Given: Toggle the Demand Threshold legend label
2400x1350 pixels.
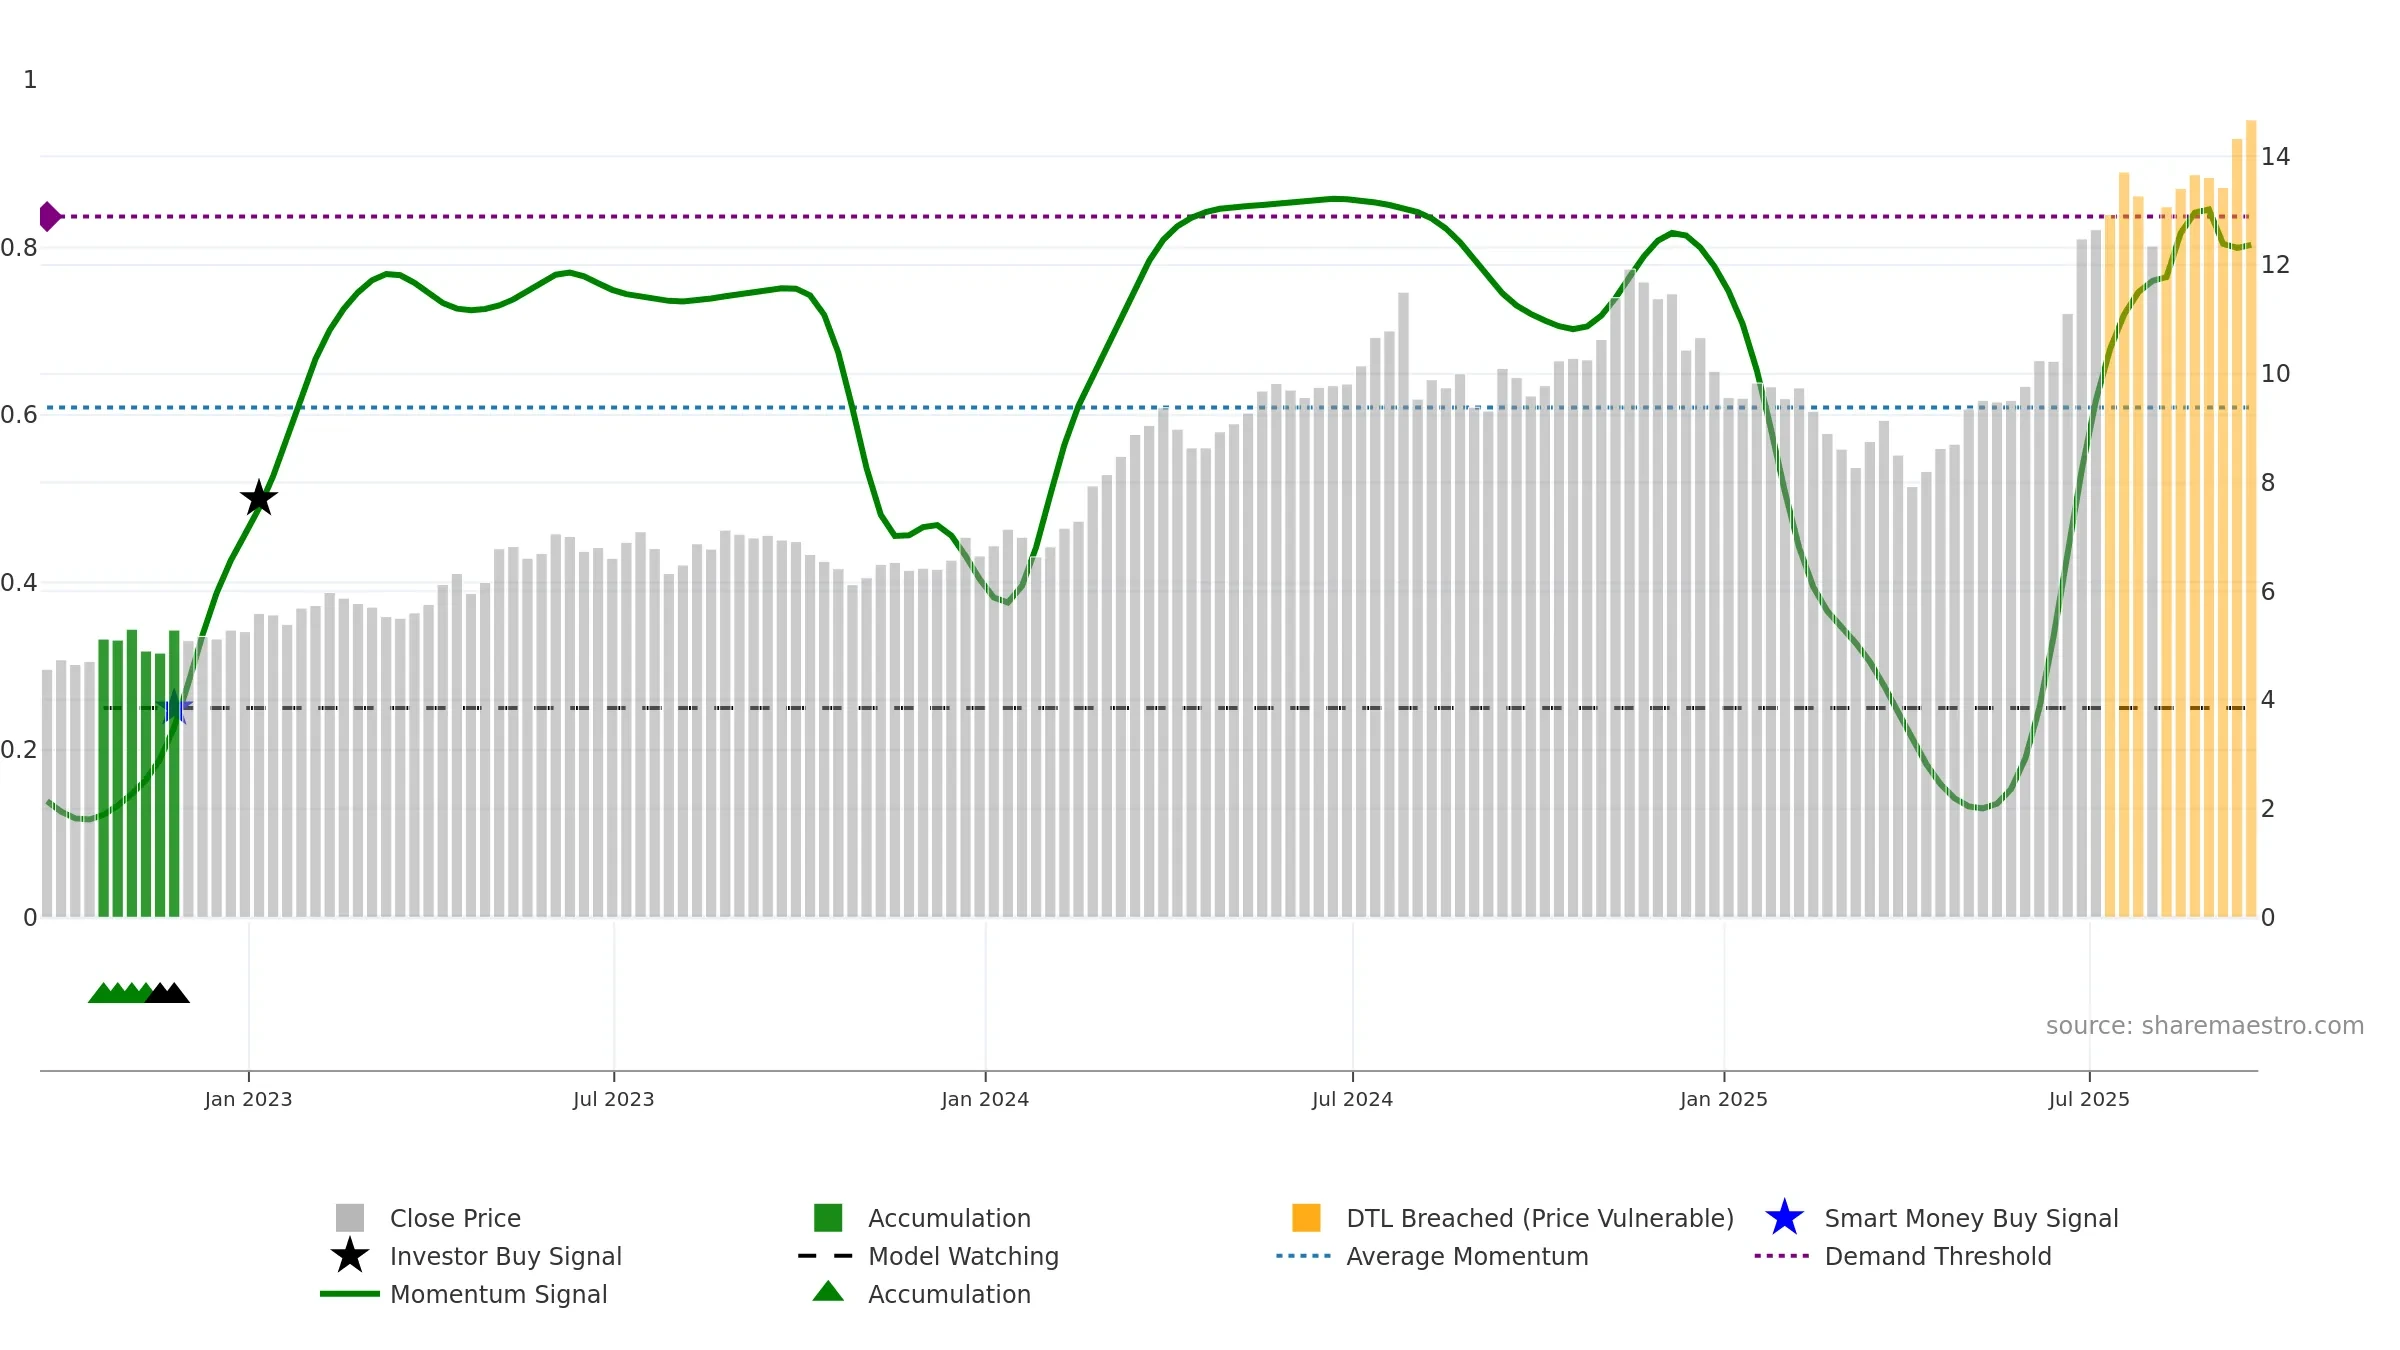Looking at the screenshot, I should [1937, 1256].
